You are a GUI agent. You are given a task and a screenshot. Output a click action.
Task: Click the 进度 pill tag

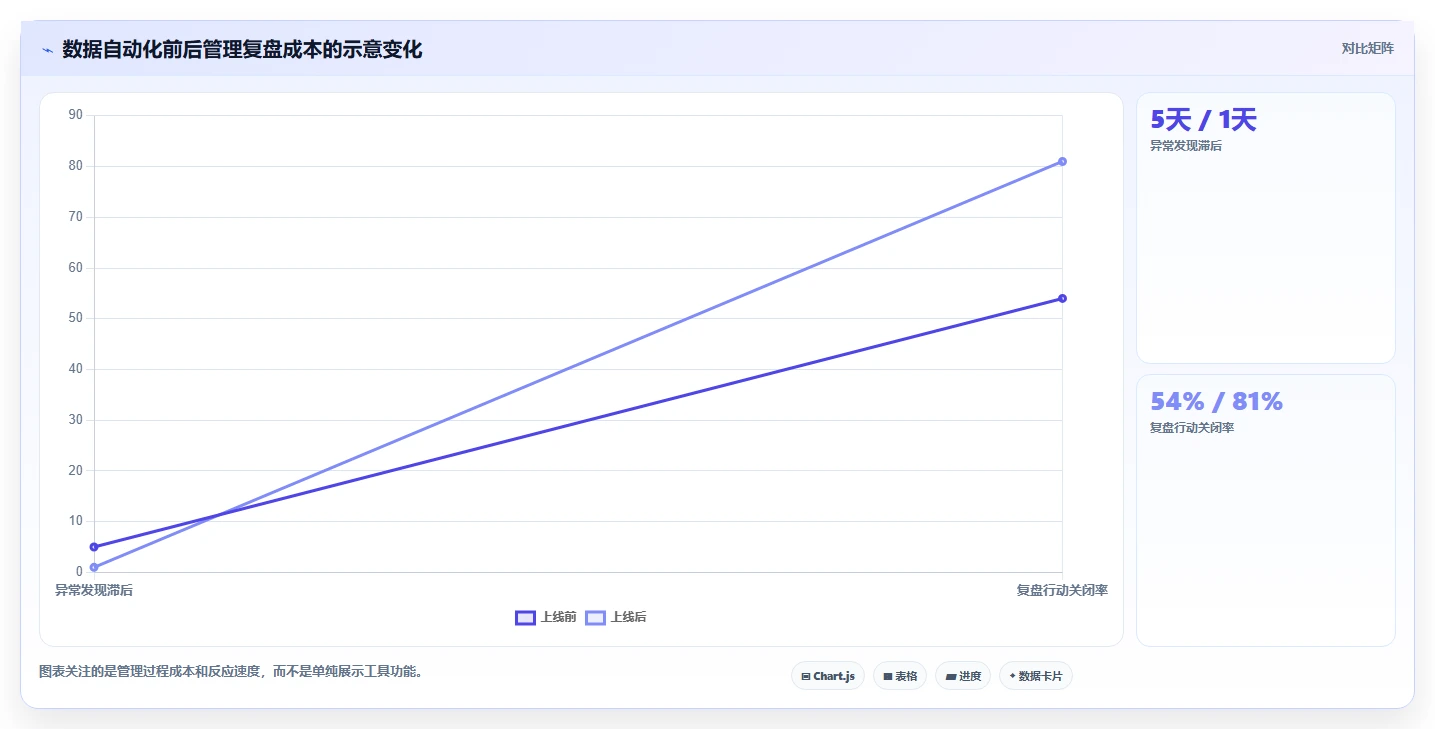tap(963, 676)
